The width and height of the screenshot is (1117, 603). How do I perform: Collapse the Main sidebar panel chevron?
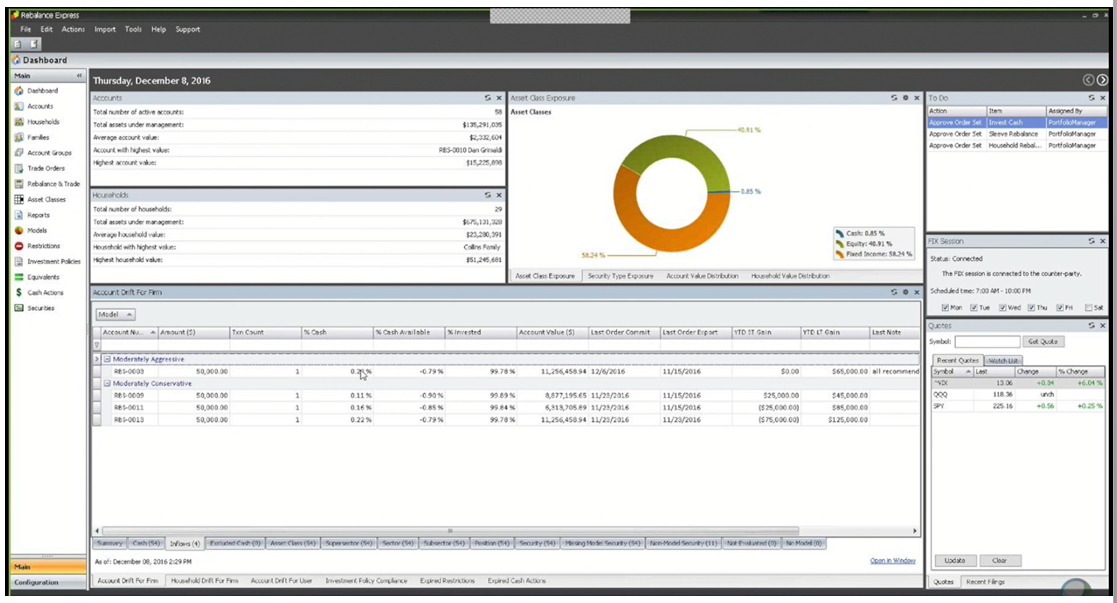[x=79, y=76]
